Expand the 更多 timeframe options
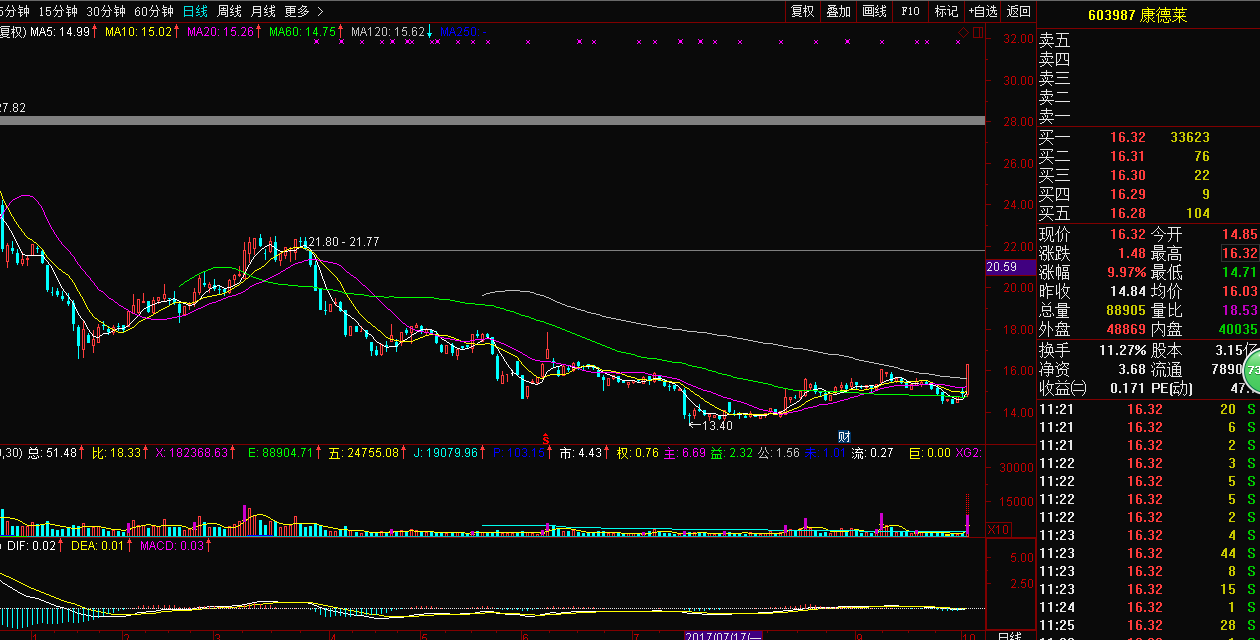Image resolution: width=1260 pixels, height=640 pixels. [x=304, y=11]
